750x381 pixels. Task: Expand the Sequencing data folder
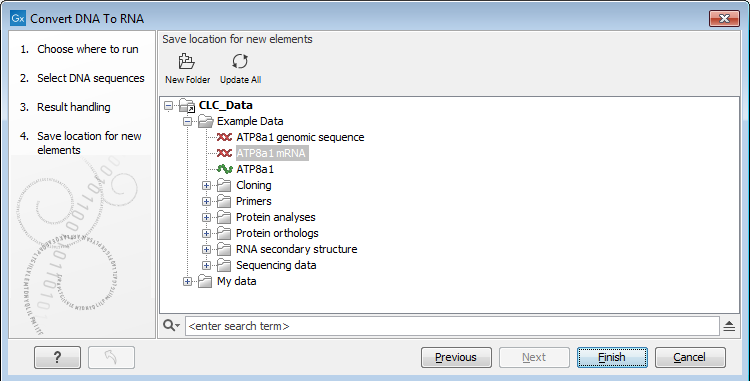coord(206,265)
